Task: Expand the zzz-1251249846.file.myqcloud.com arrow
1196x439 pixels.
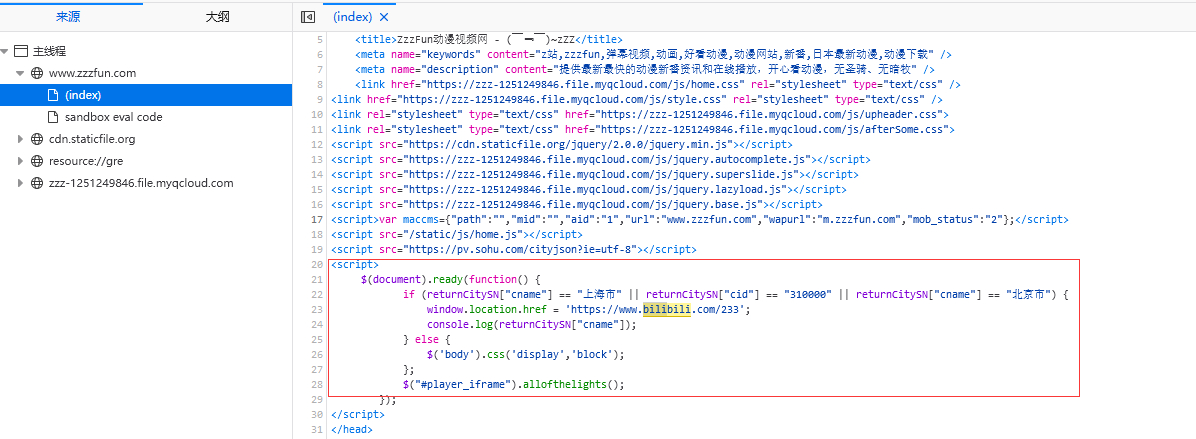Action: (x=21, y=184)
